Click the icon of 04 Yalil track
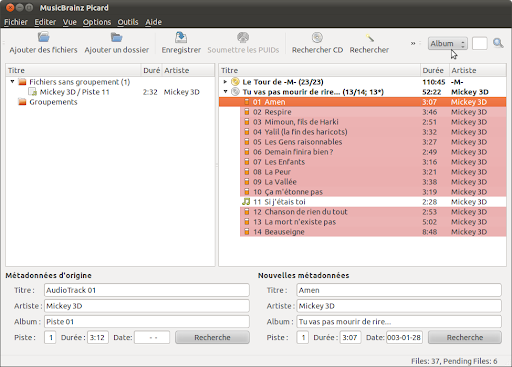The height and width of the screenshot is (367, 512). (247, 132)
